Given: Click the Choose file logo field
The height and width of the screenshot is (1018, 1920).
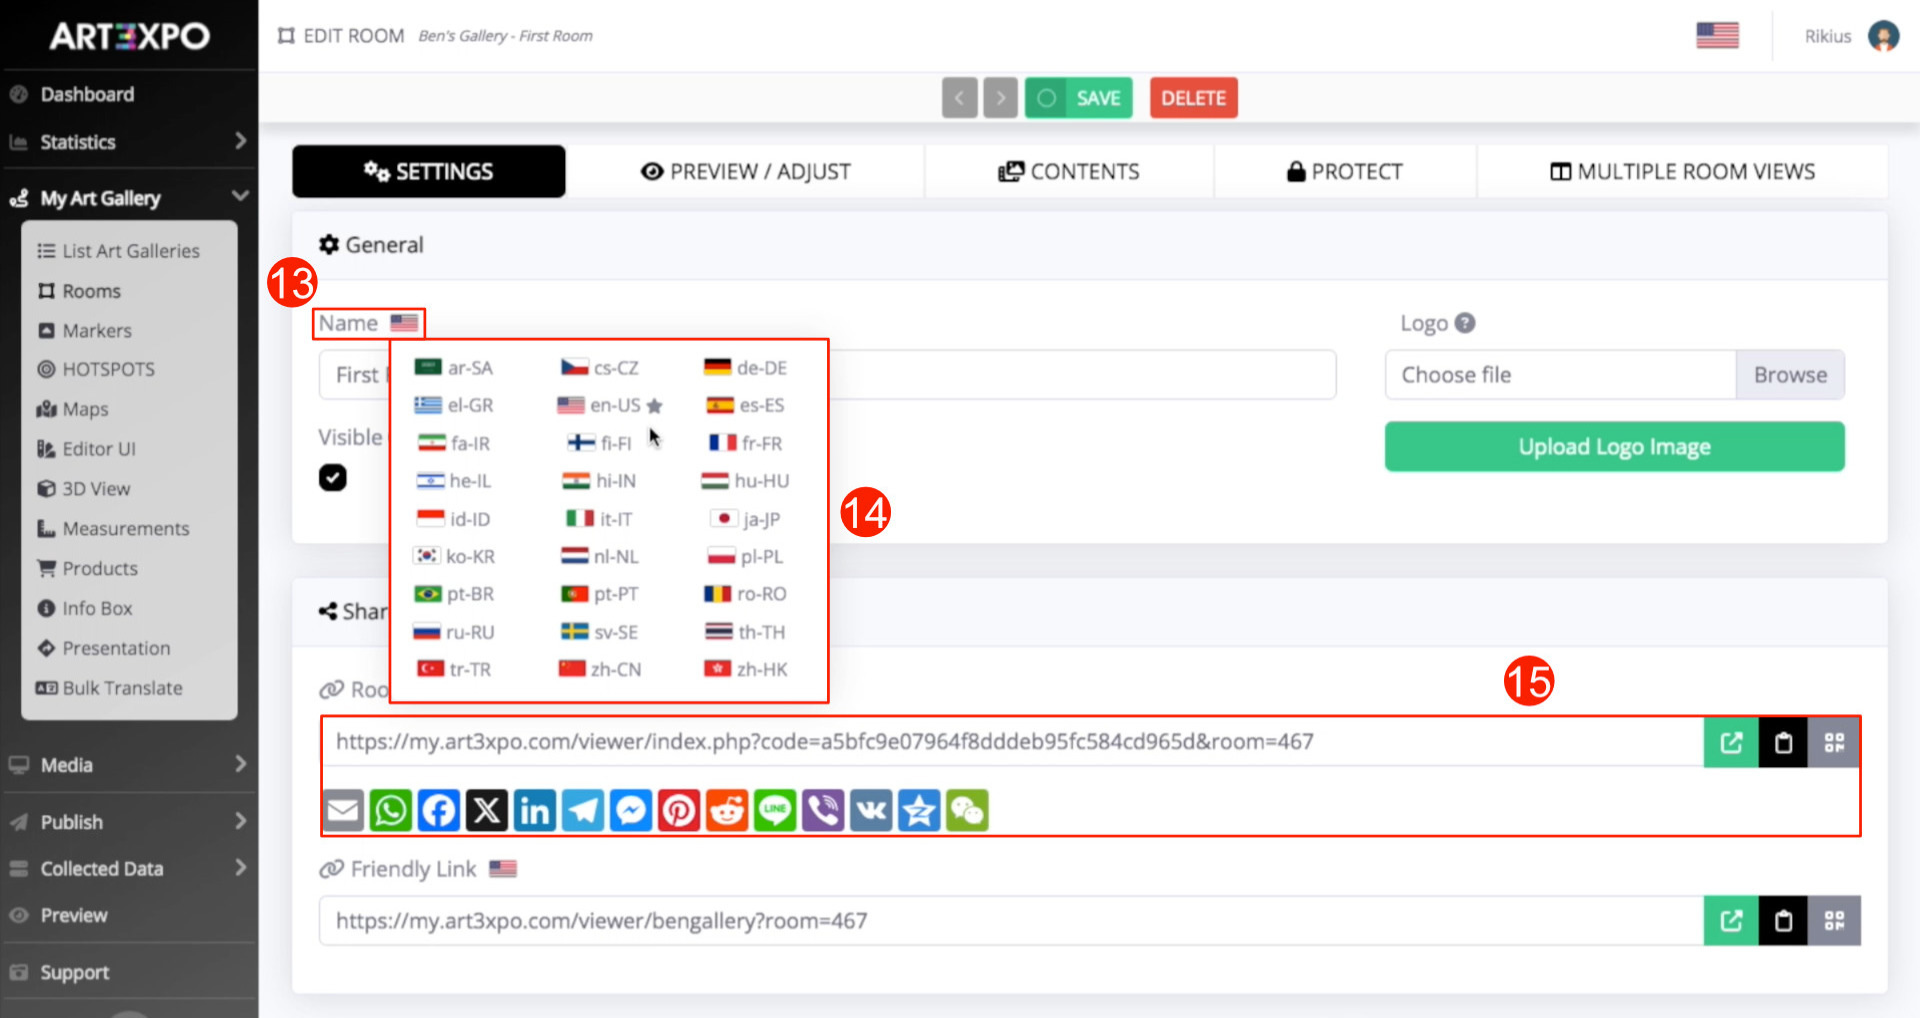Looking at the screenshot, I should (1561, 375).
